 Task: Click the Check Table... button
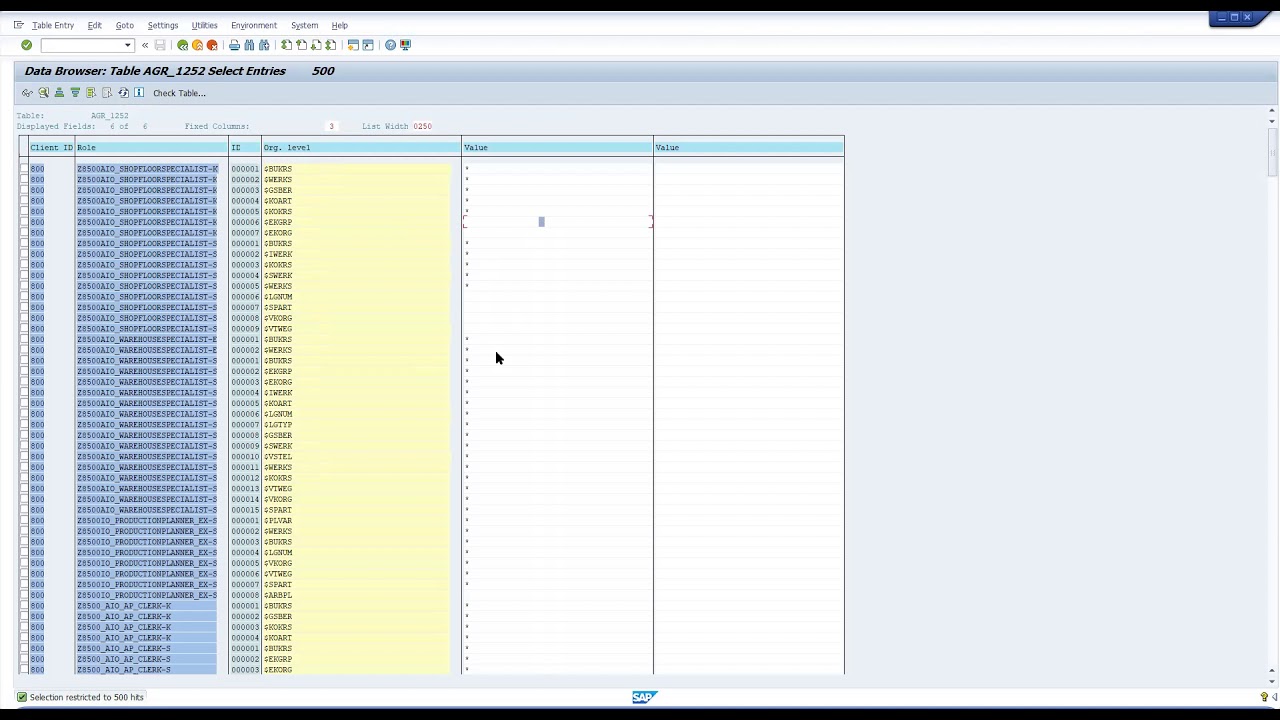click(x=179, y=93)
